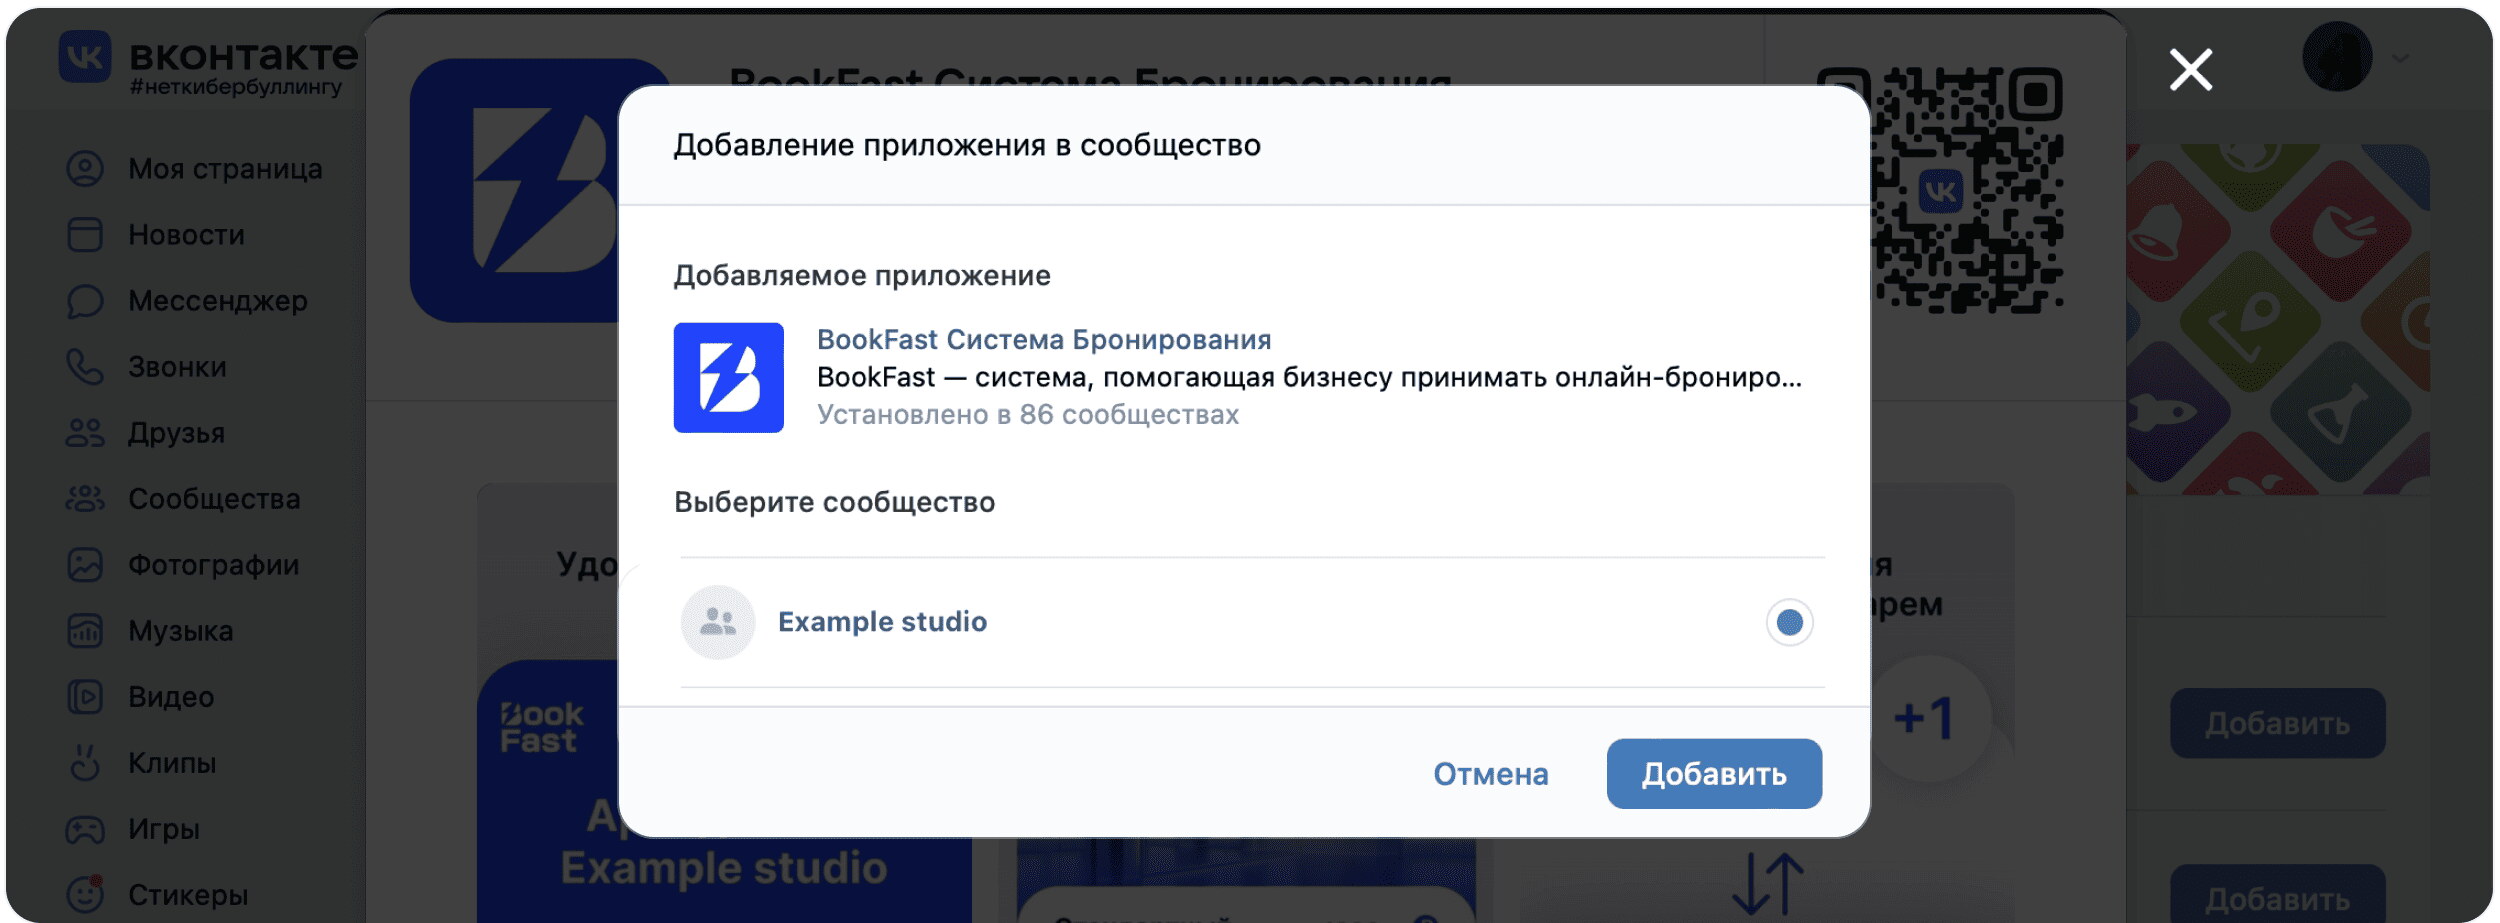This screenshot has width=2500, height=923.
Task: Click the Звонки phone icon
Action: (85, 367)
